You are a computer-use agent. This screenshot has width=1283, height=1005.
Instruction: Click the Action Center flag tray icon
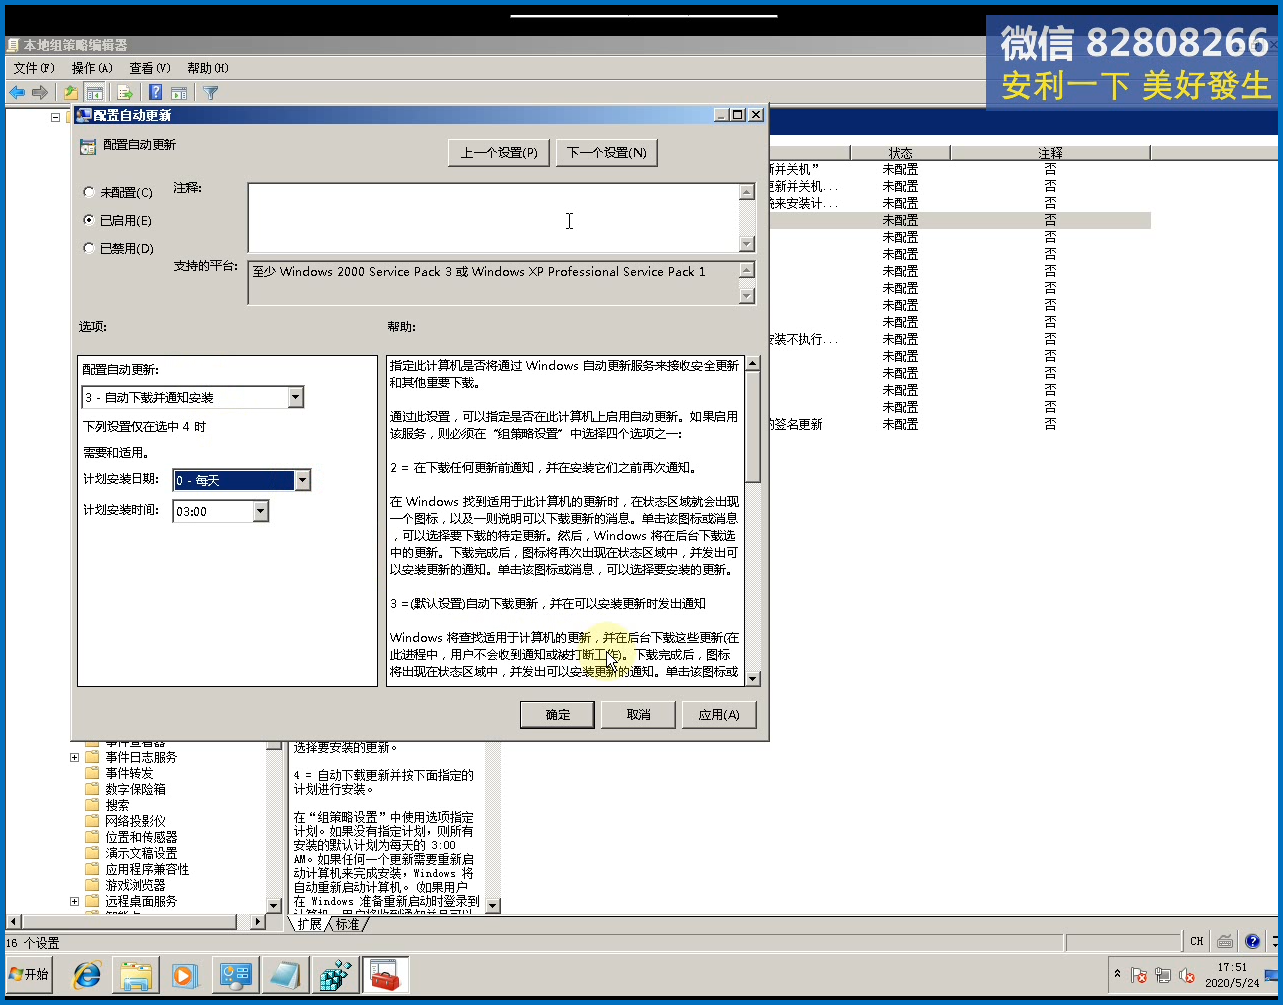pos(1139,975)
